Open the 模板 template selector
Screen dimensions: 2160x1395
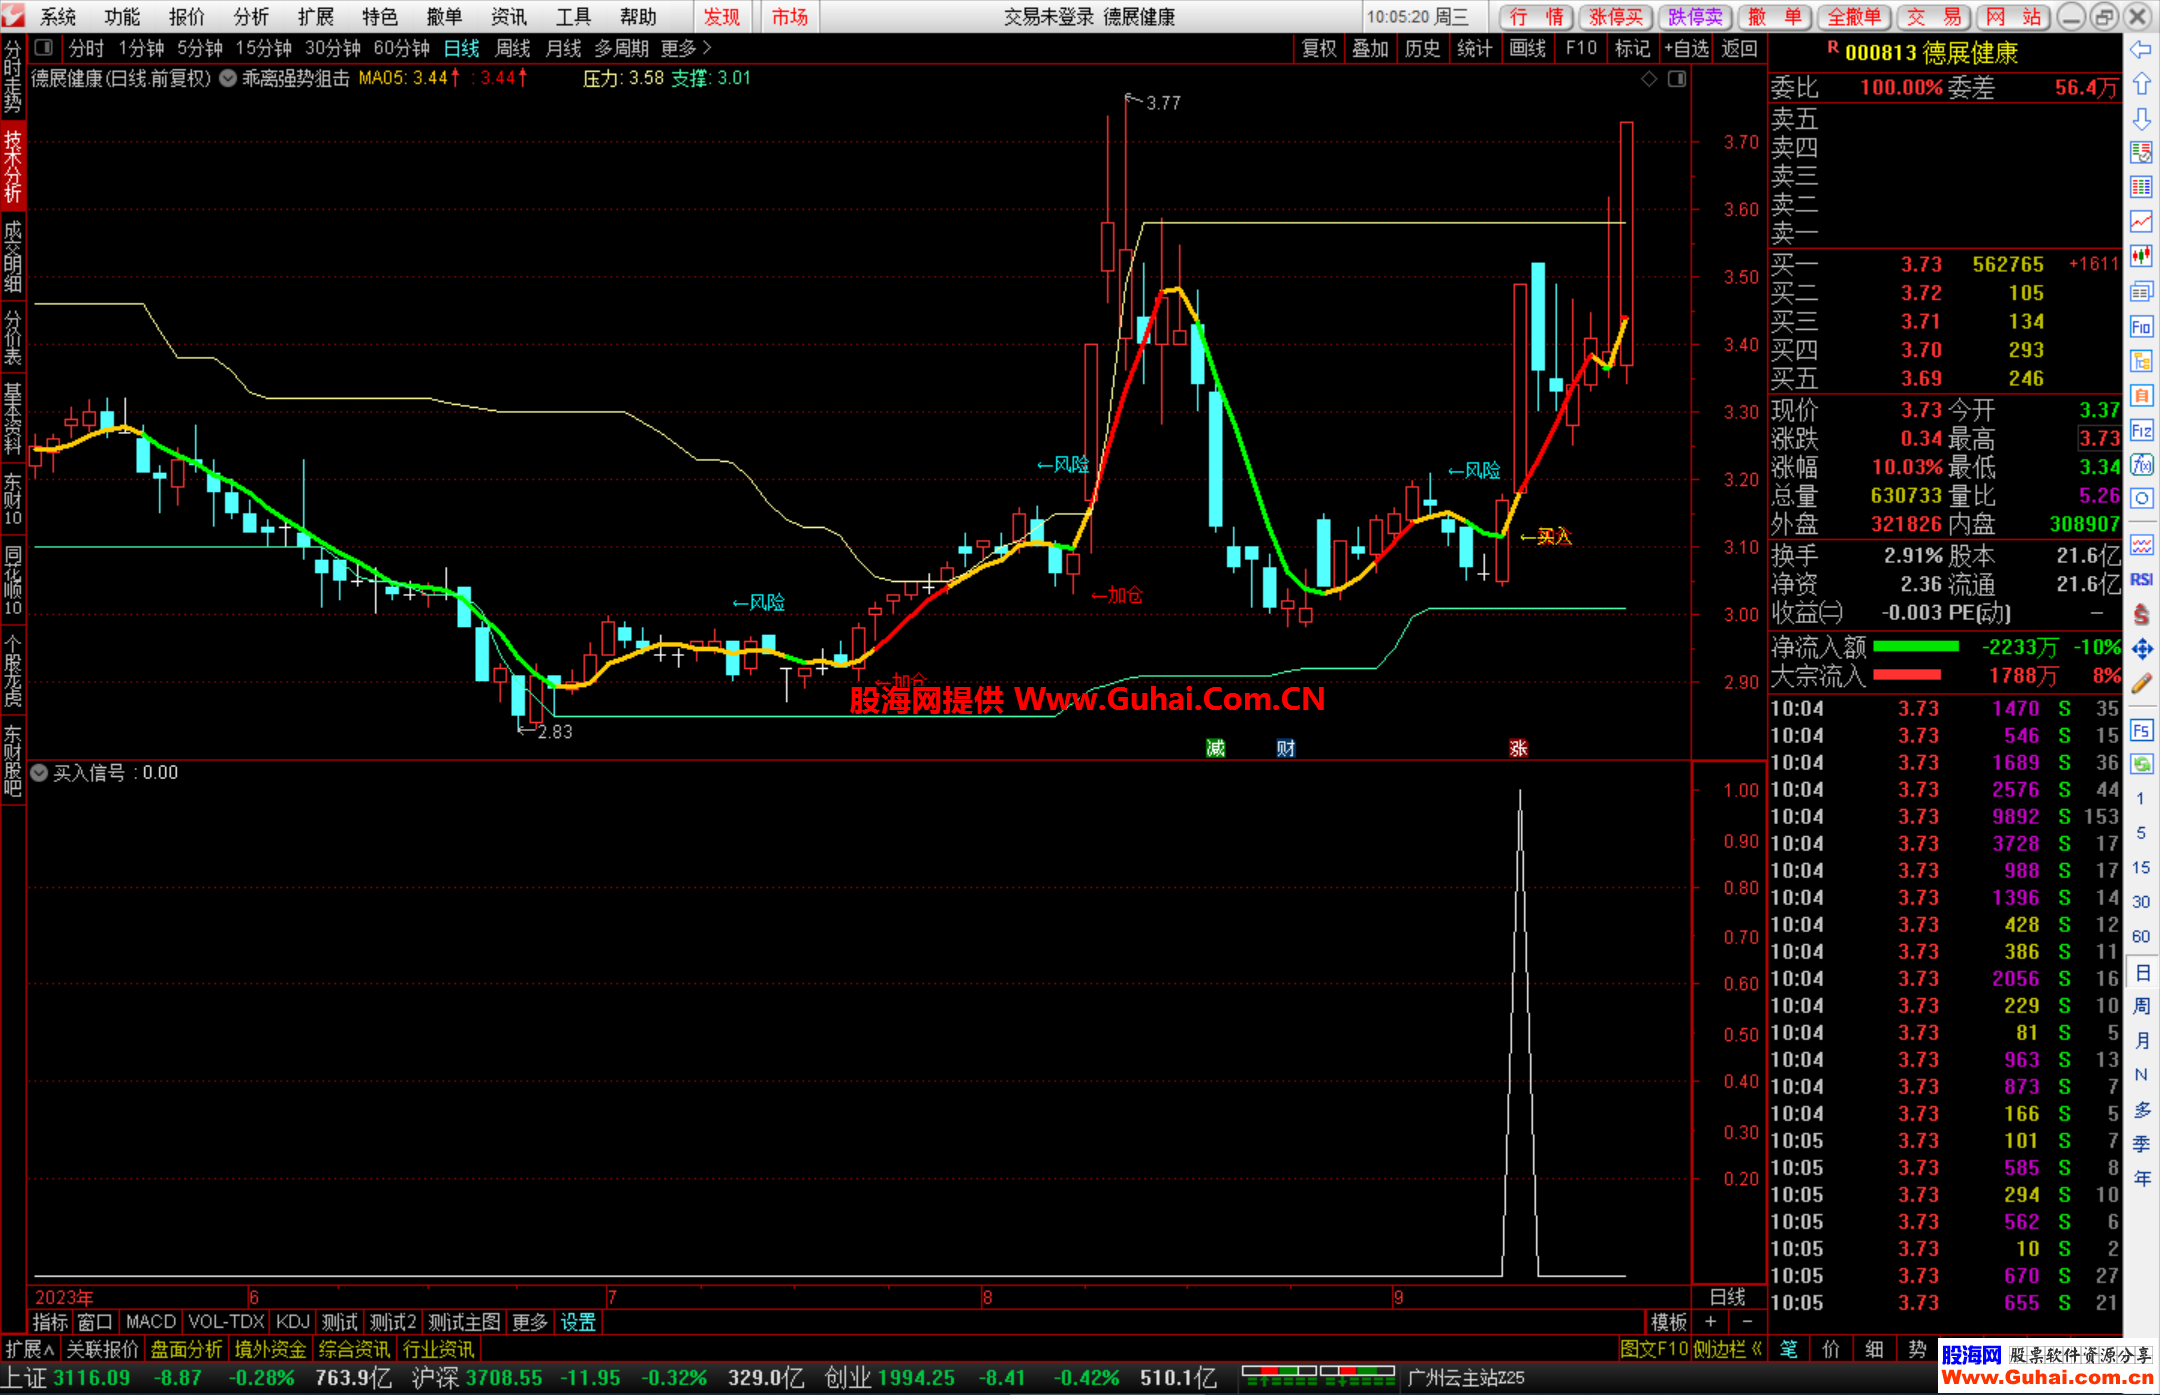click(x=1668, y=1322)
